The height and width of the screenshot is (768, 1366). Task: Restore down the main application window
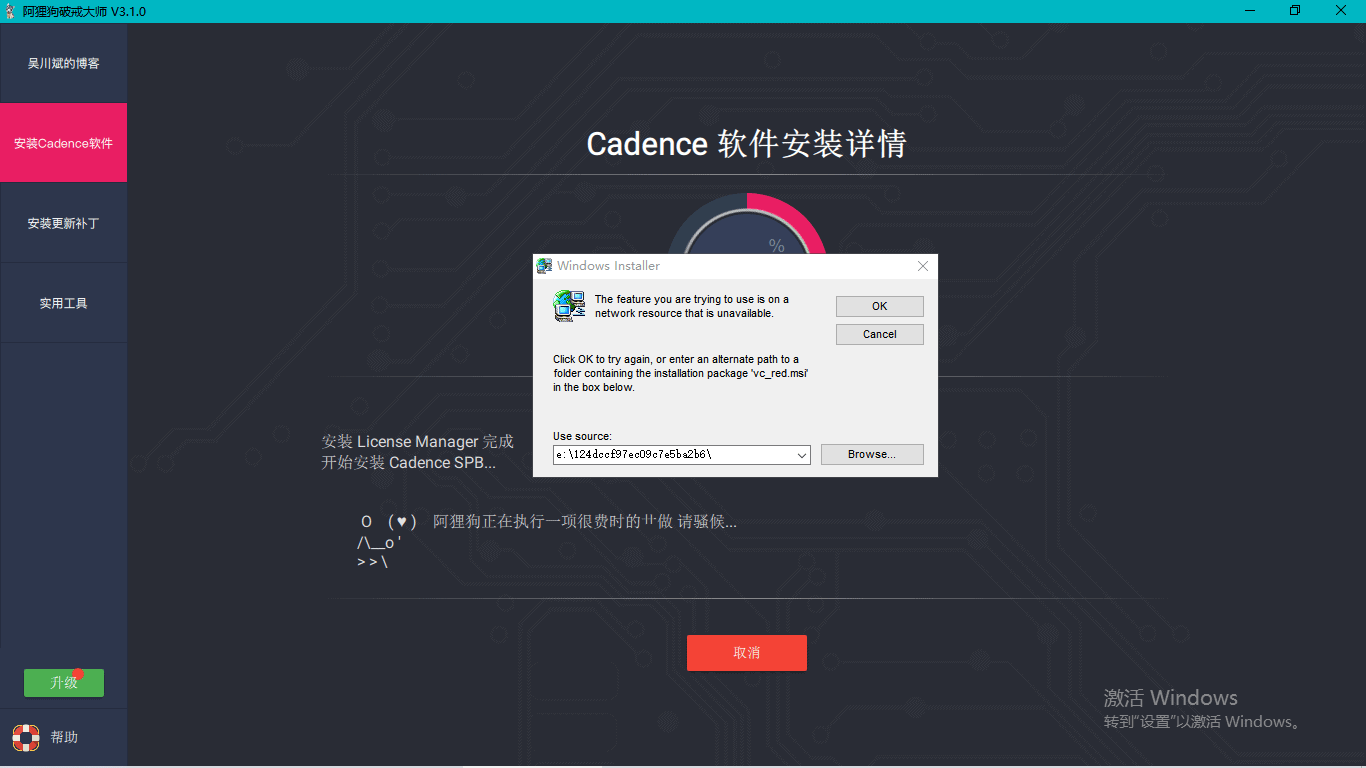point(1295,11)
